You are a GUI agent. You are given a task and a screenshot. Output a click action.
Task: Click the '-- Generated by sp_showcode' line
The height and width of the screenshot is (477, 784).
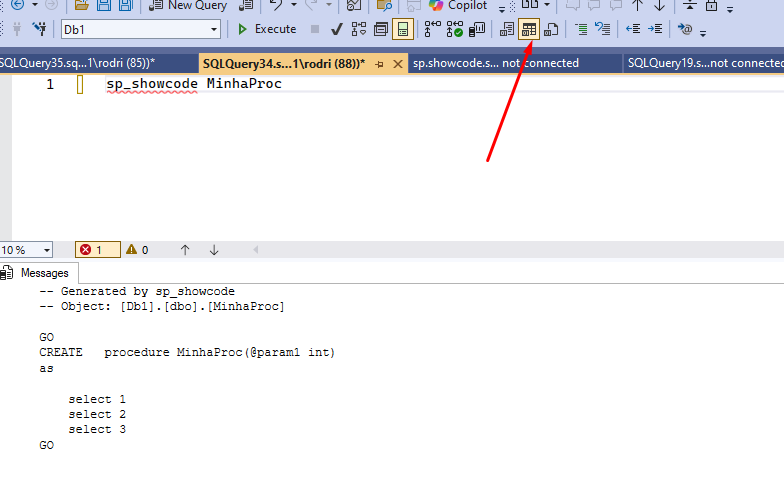137,292
